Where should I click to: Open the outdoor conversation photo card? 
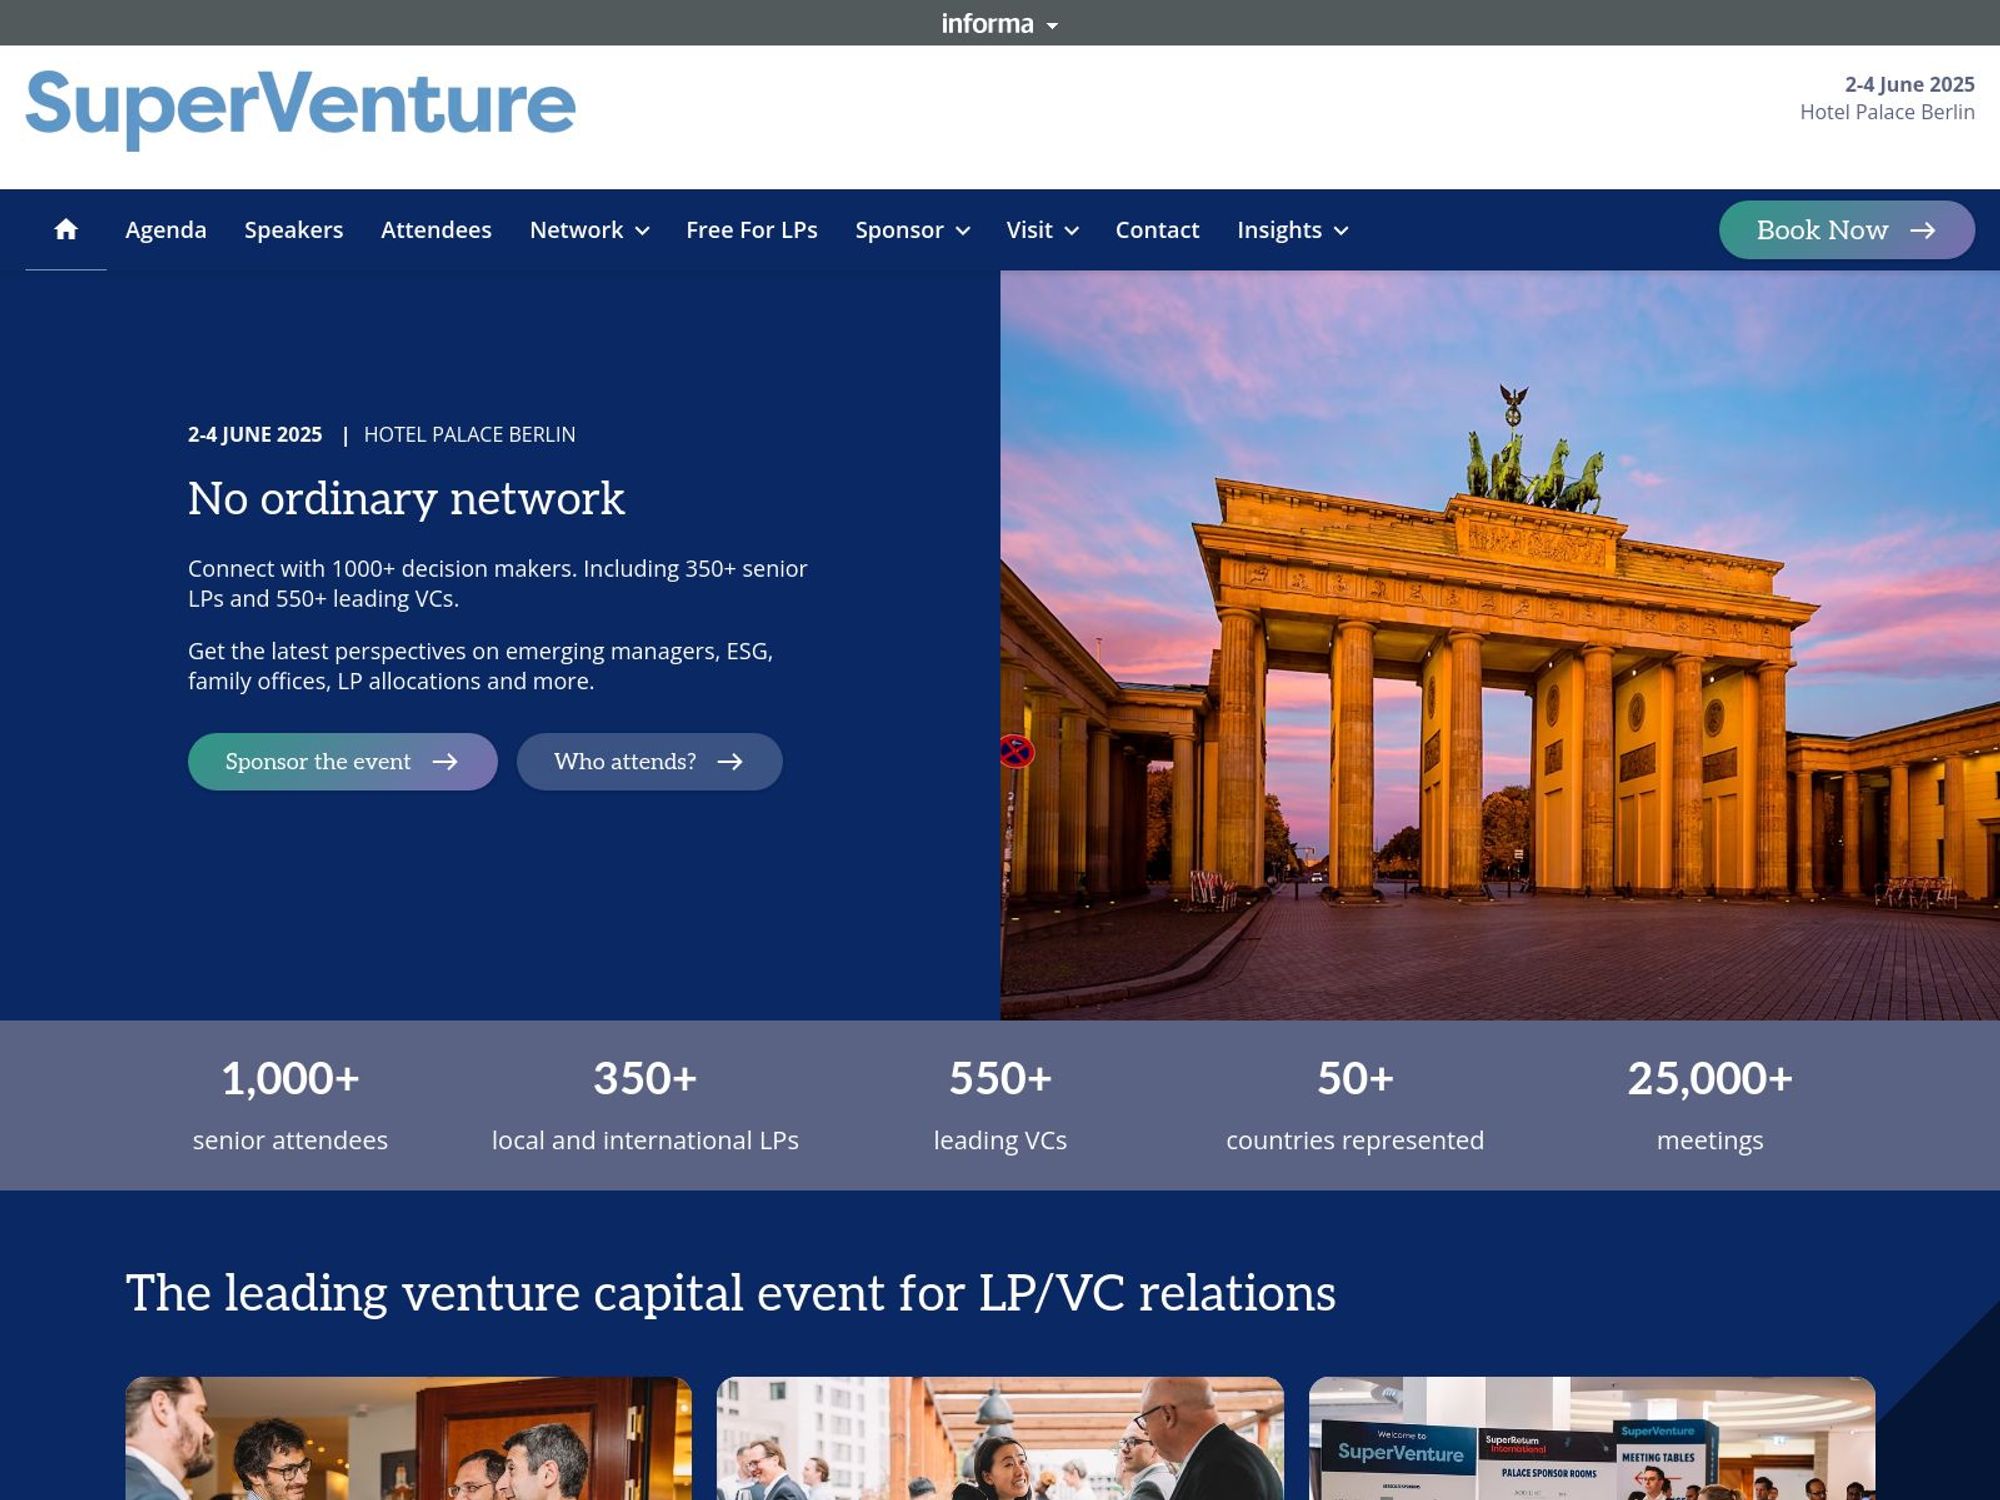1000,1438
